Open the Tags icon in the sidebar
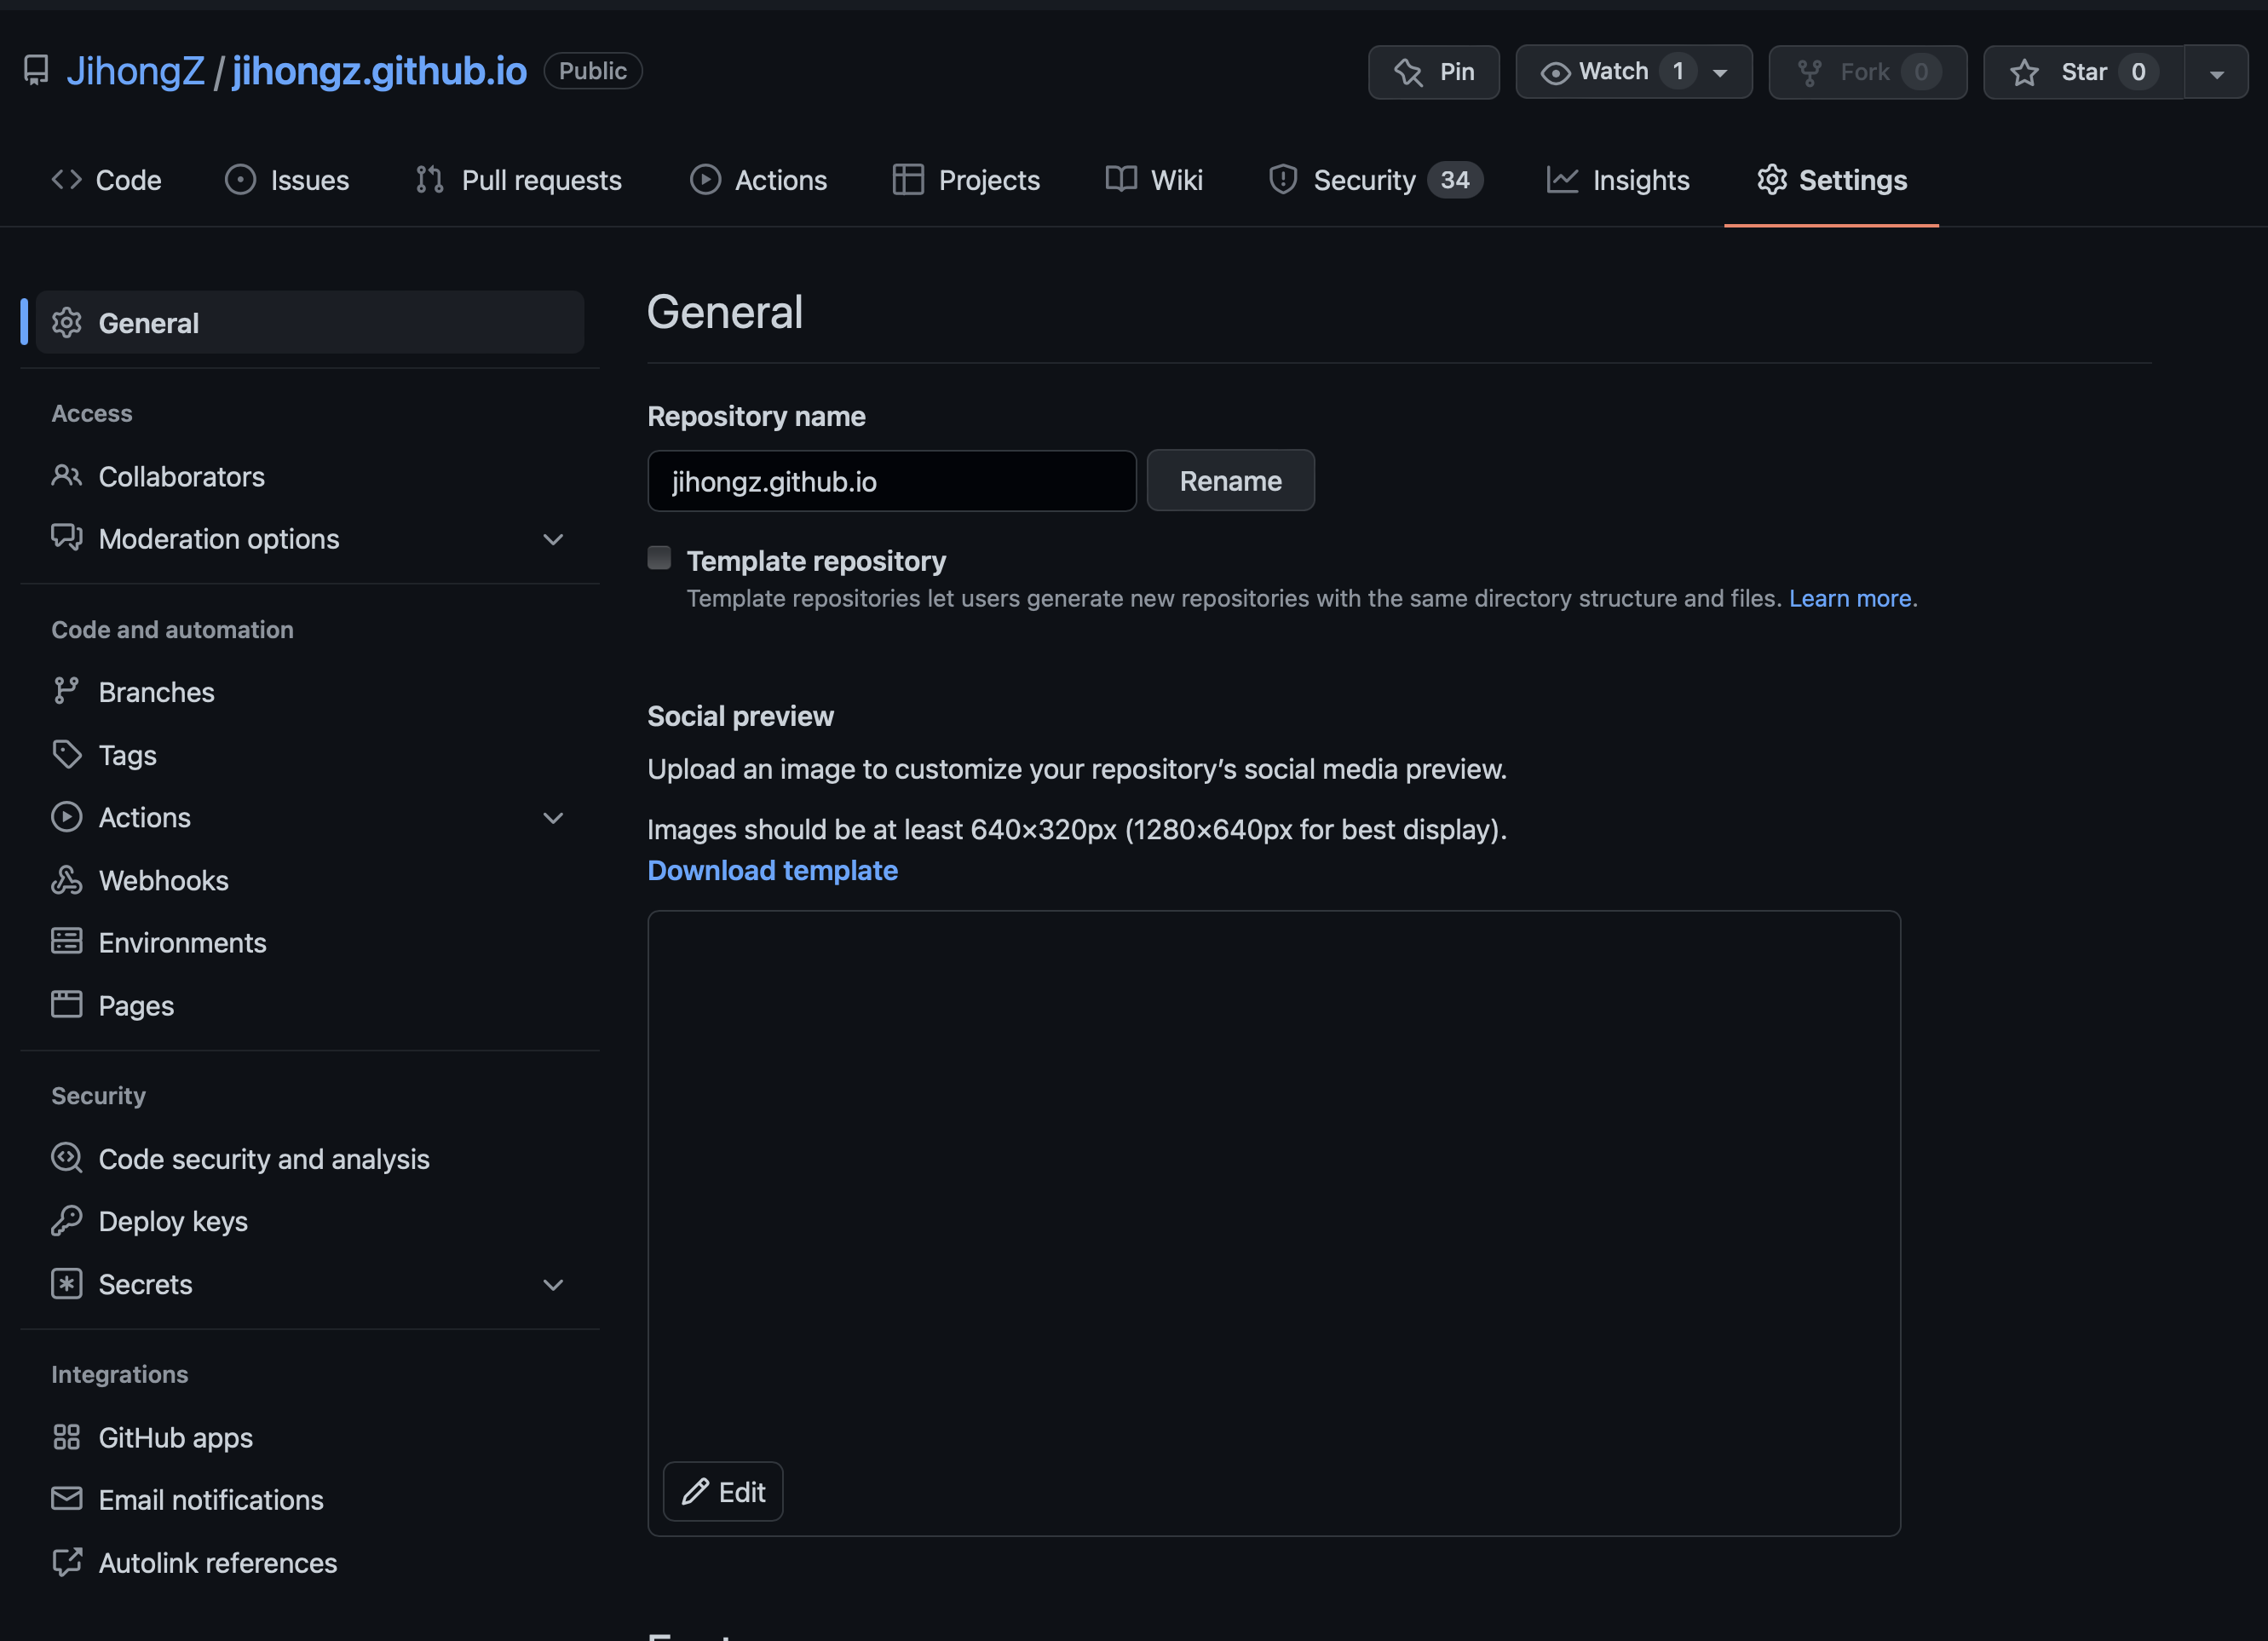 tap(66, 754)
